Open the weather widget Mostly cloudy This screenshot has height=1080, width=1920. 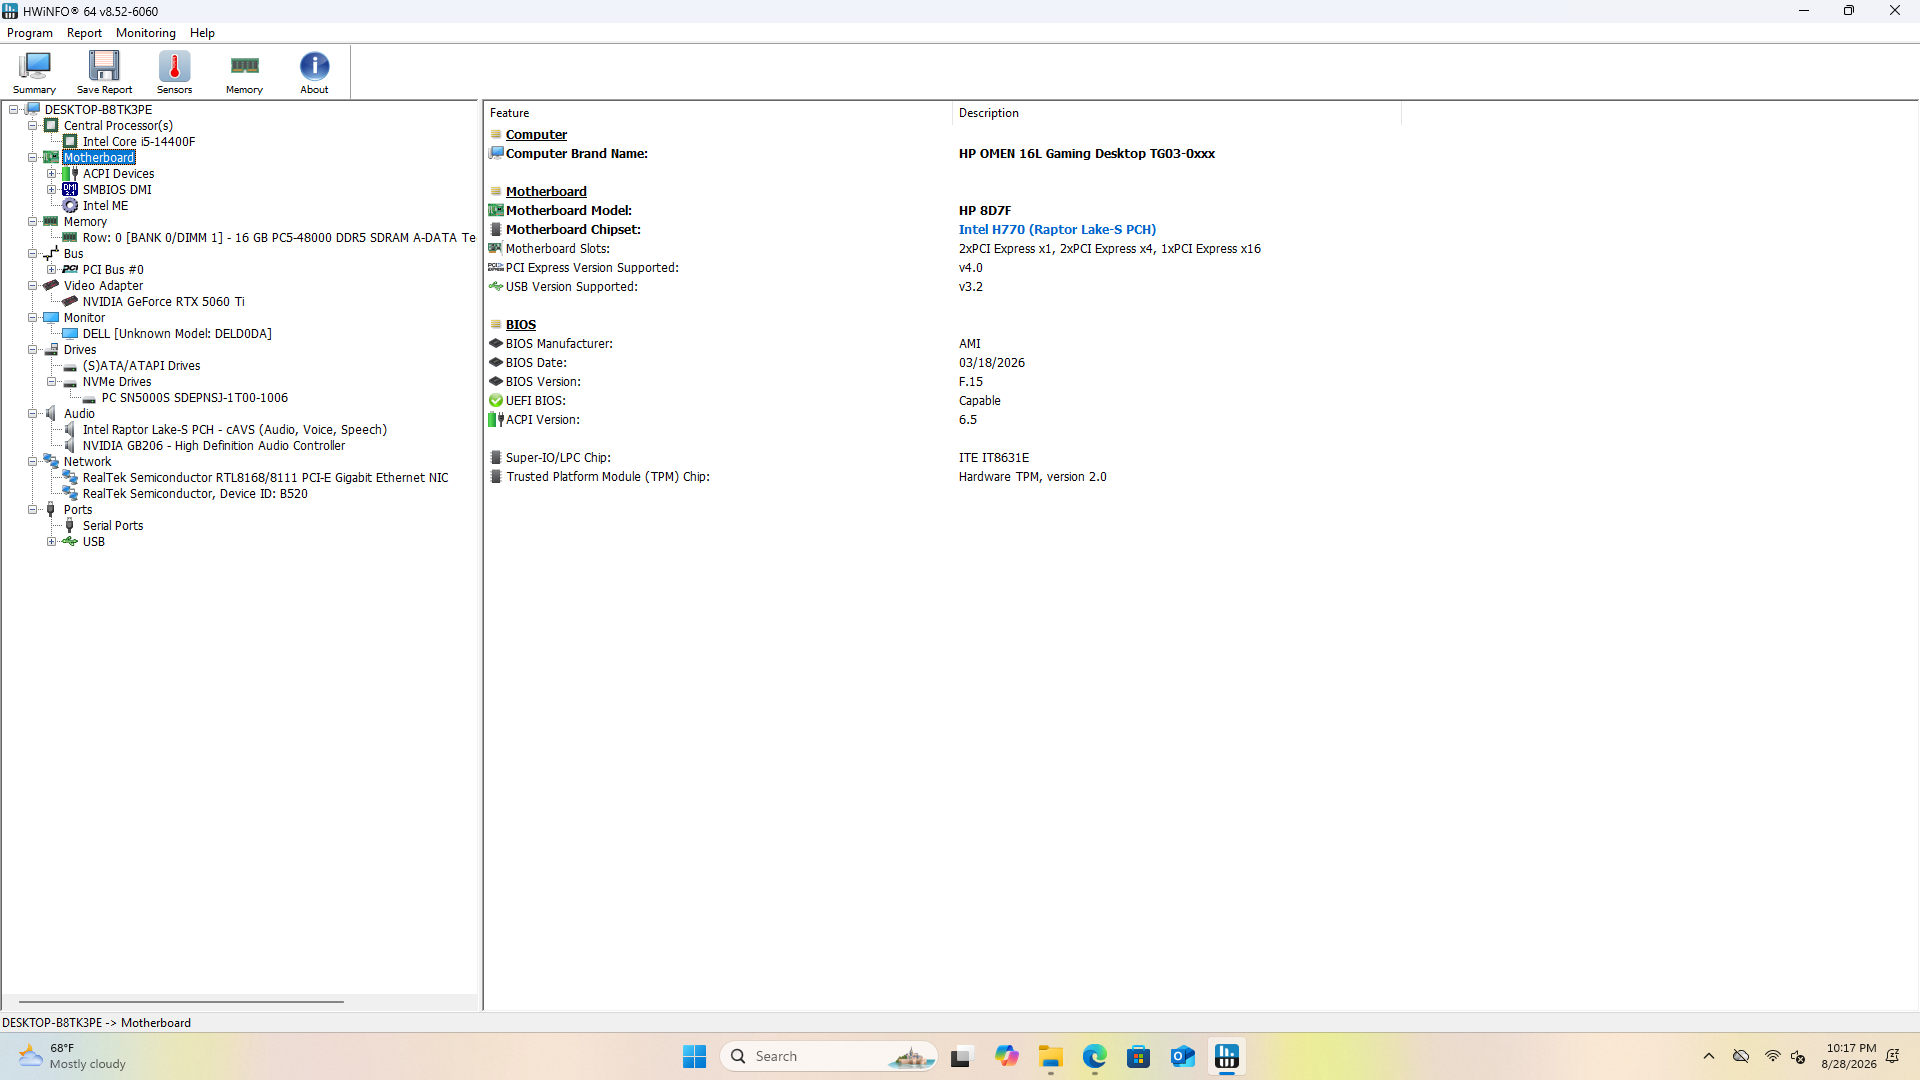pos(74,1056)
